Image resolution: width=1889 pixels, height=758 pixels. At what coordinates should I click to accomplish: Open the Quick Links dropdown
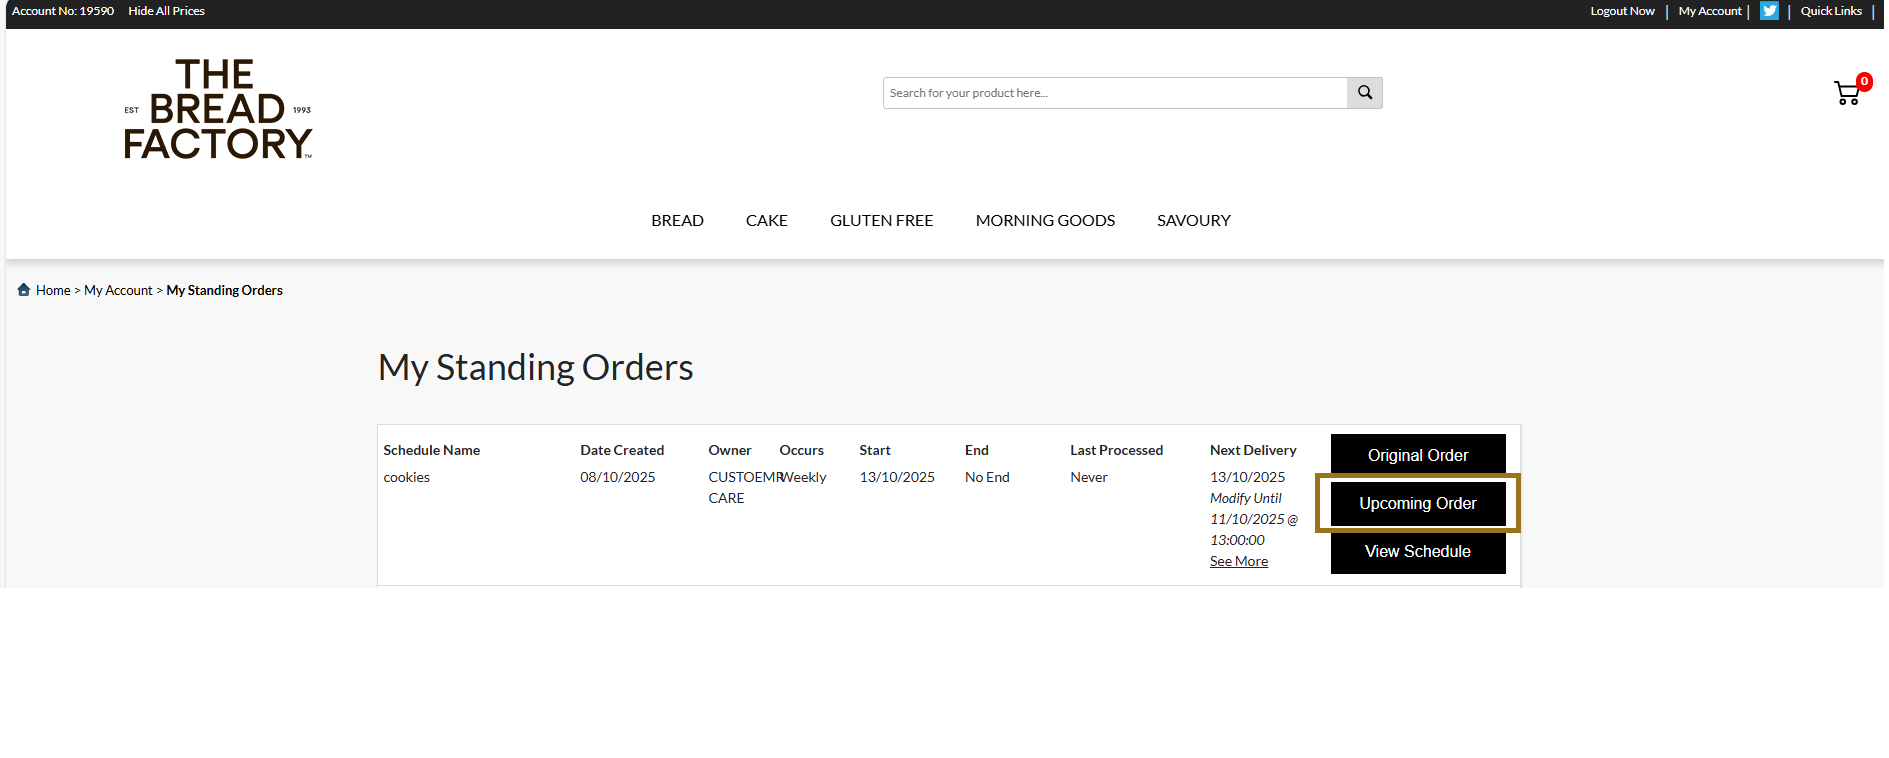[x=1831, y=11]
